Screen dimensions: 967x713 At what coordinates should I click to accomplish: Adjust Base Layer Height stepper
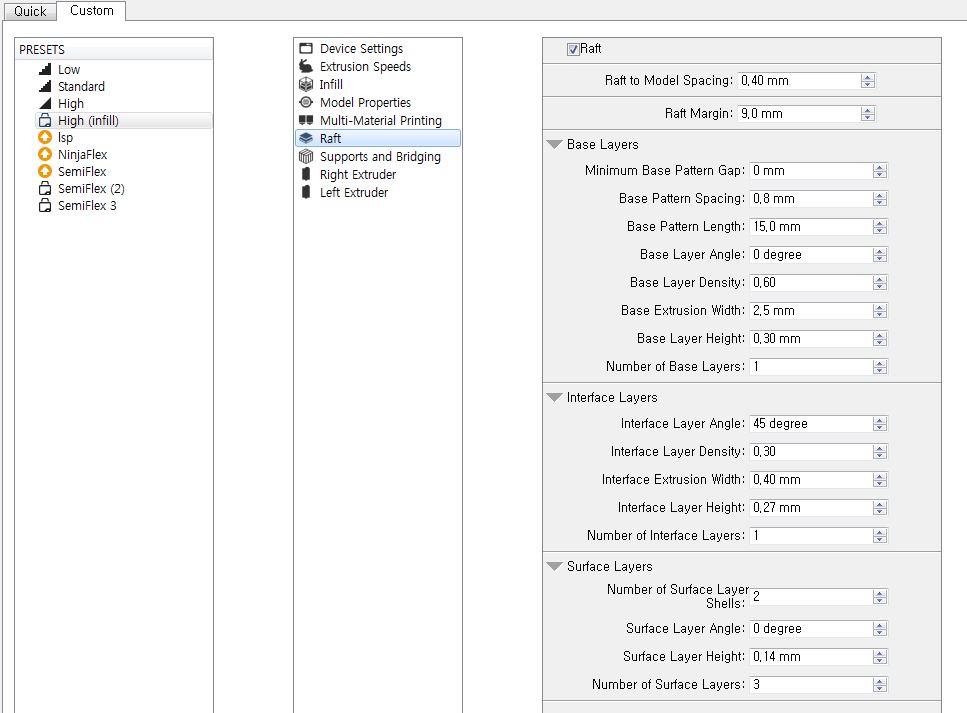[880, 339]
